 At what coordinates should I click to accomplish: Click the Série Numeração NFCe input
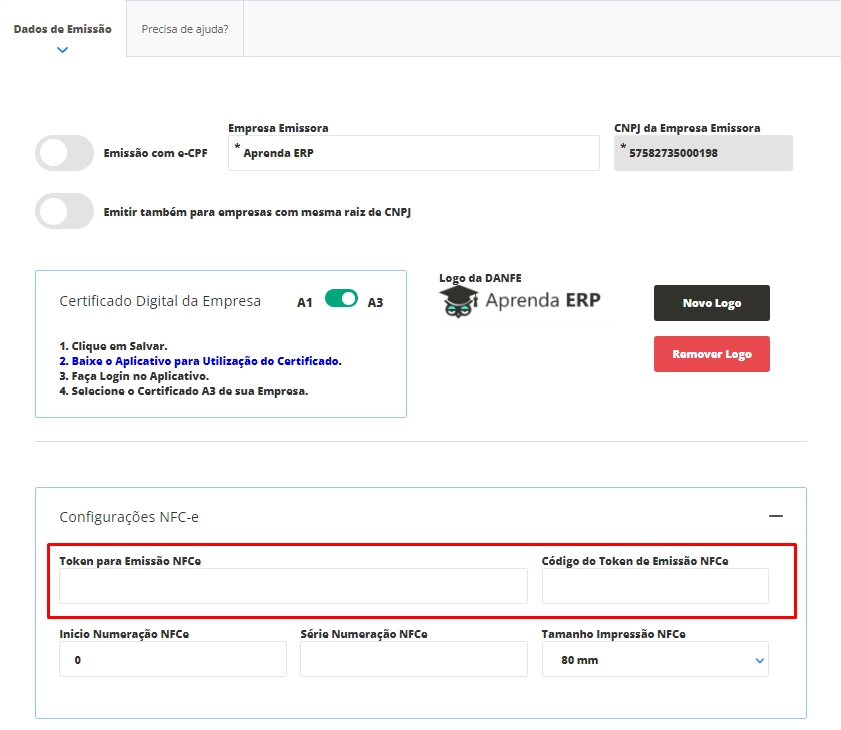[413, 660]
